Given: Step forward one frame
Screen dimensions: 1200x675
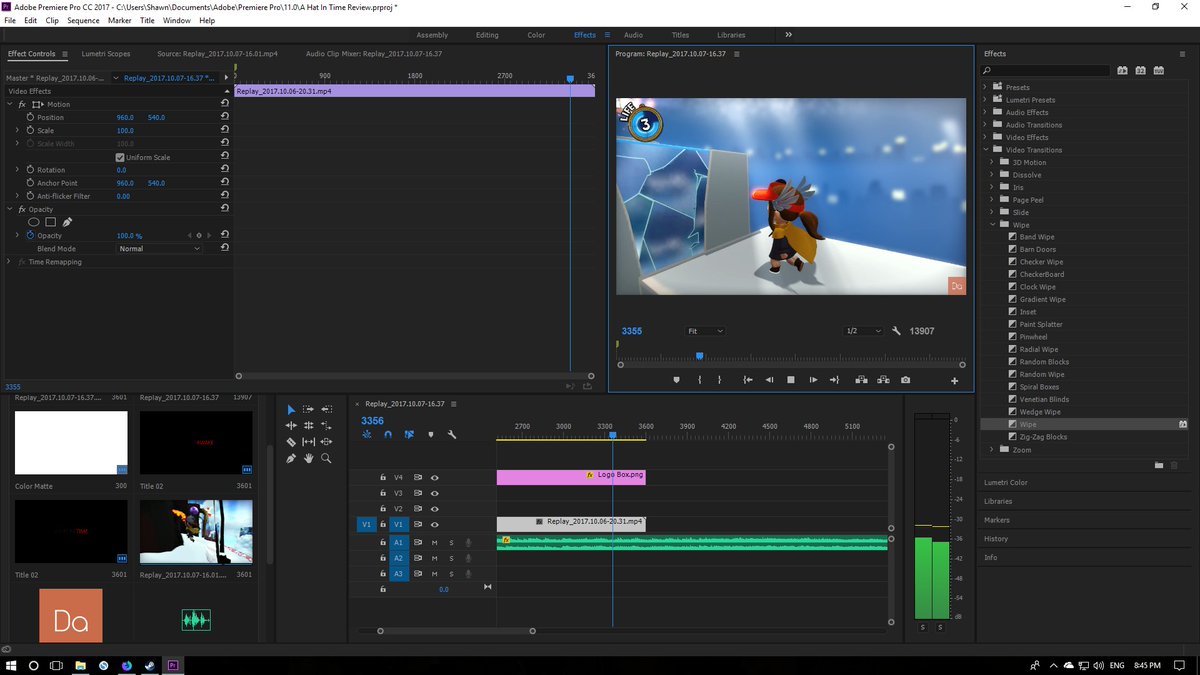Looking at the screenshot, I should 813,380.
